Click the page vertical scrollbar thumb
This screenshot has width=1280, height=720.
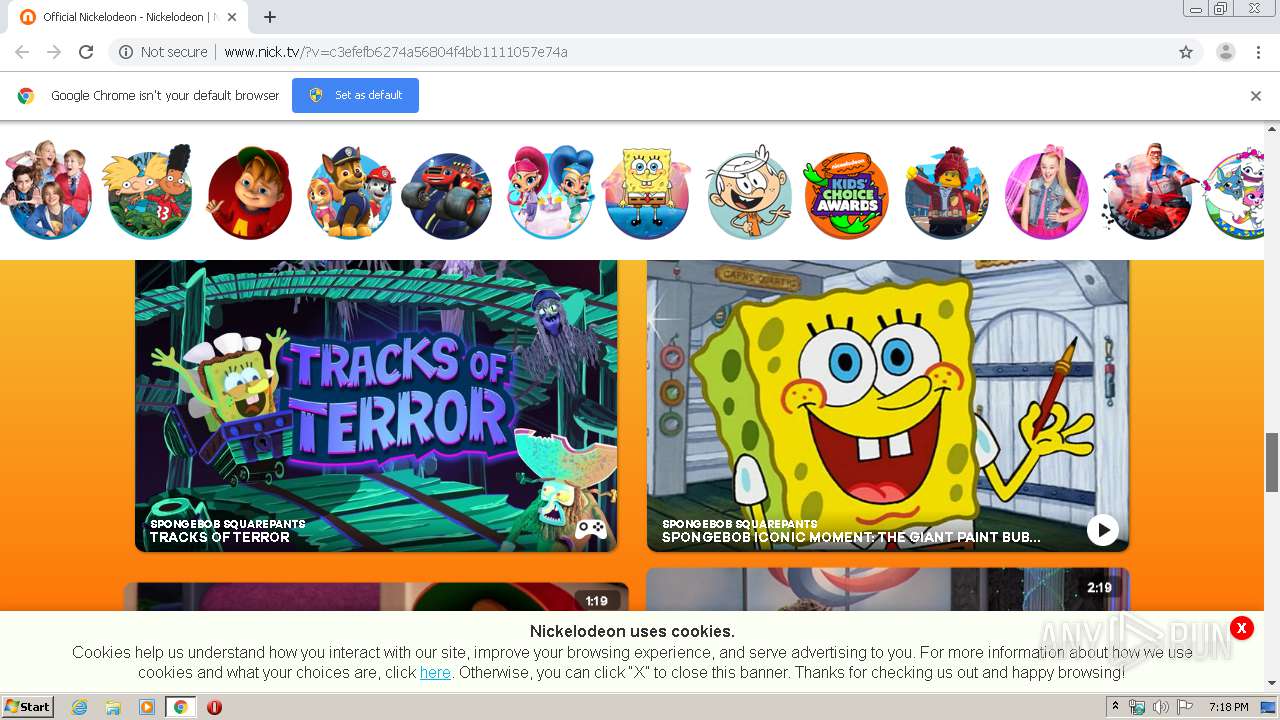point(1272,462)
